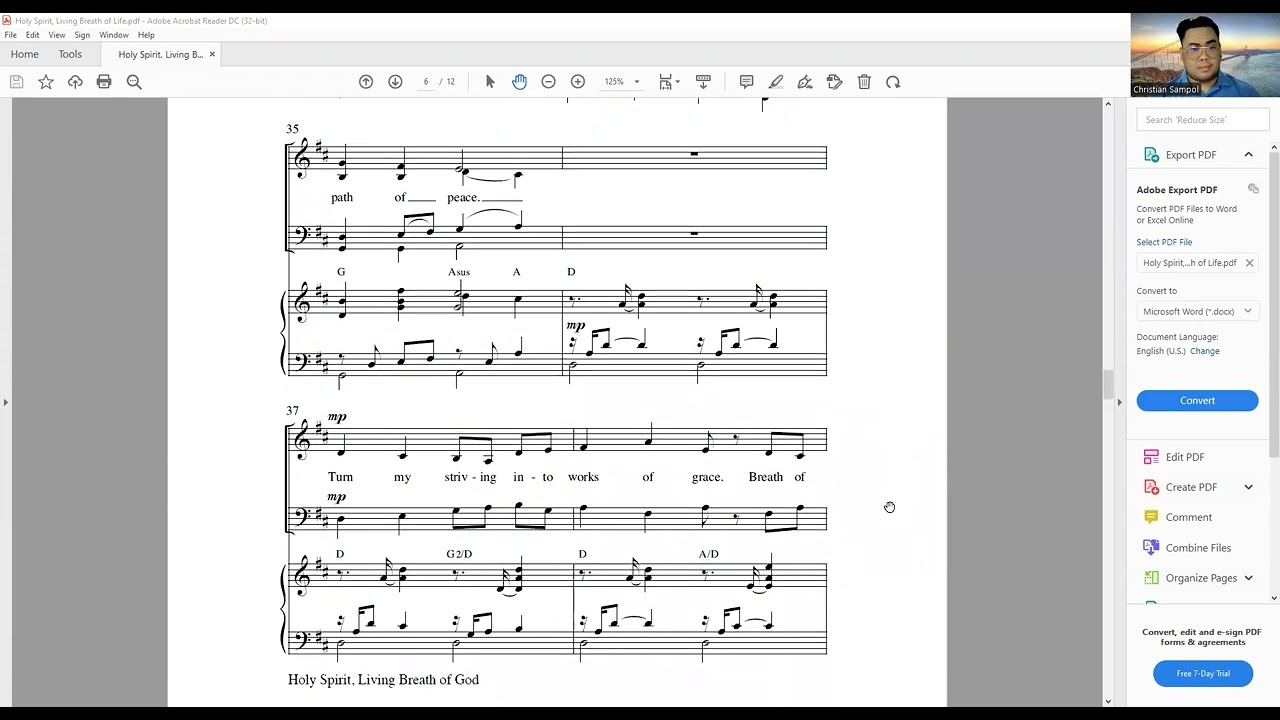This screenshot has width=1280, height=720.
Task: Switch to the Home tab
Action: 24,54
